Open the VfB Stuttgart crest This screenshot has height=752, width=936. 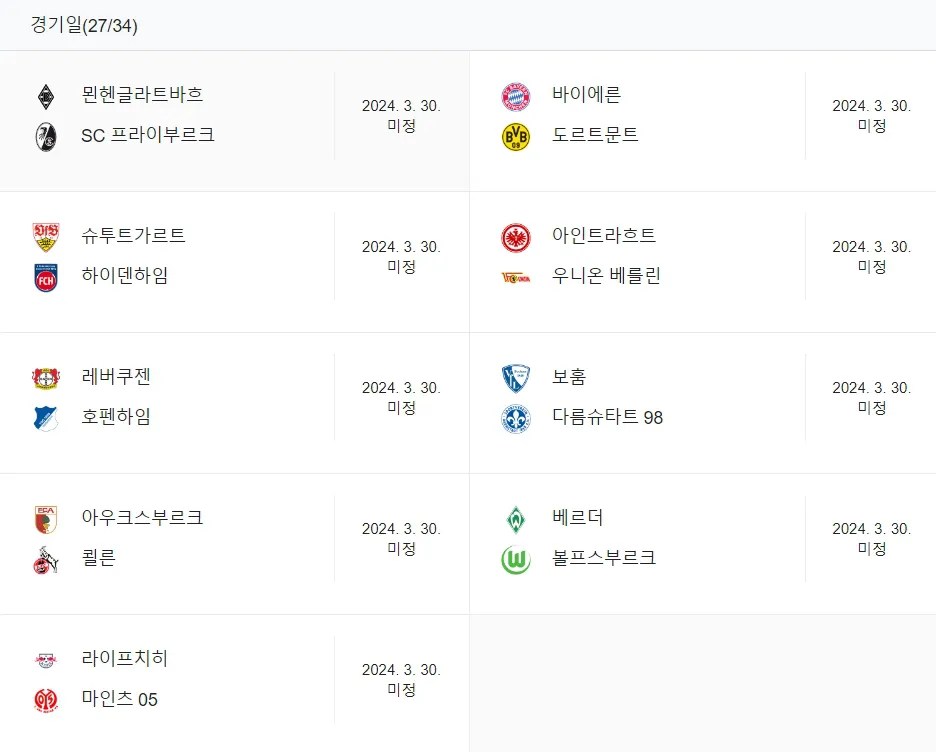pyautogui.click(x=46, y=238)
